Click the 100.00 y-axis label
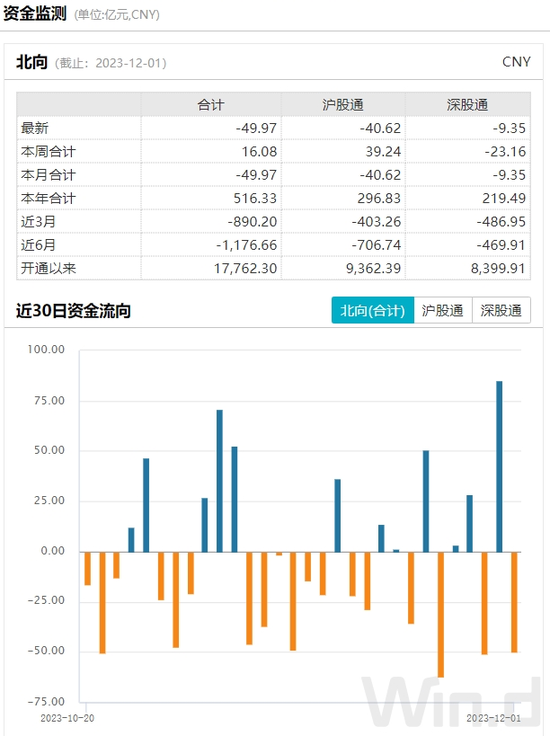This screenshot has width=550, height=736. (46, 349)
